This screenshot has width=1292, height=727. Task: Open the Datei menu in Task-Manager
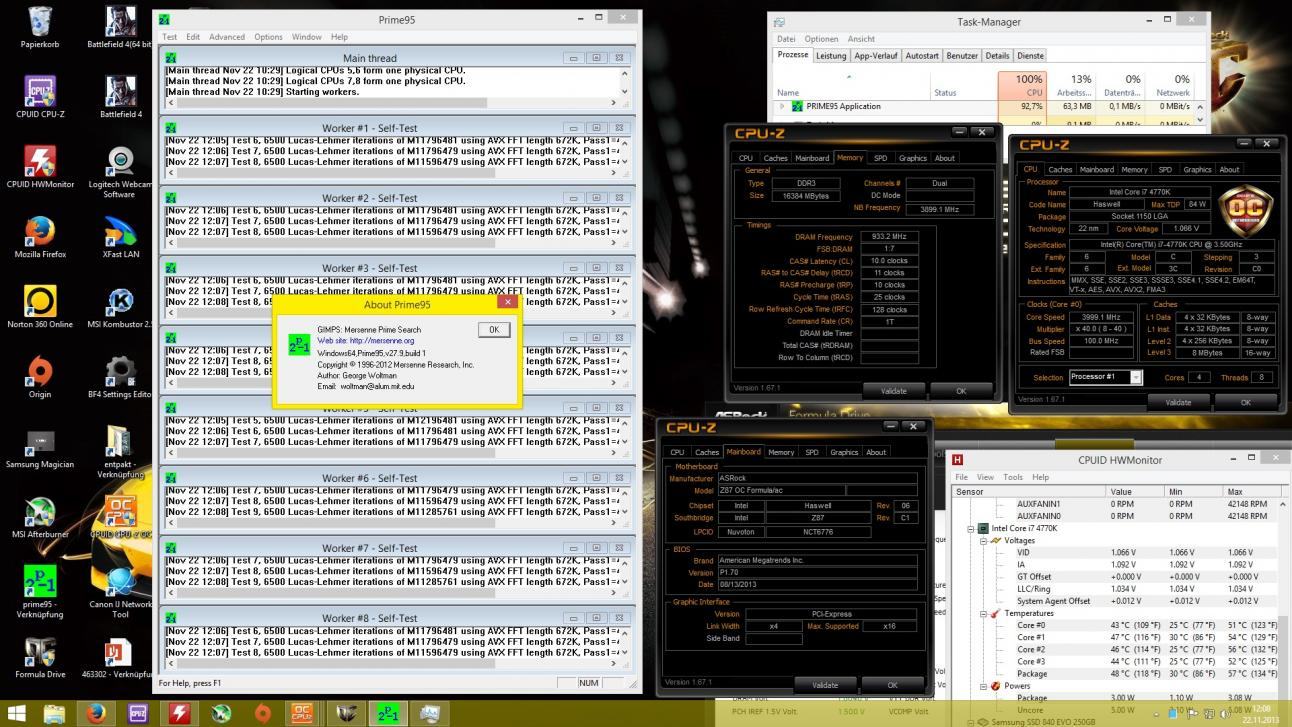click(786, 39)
